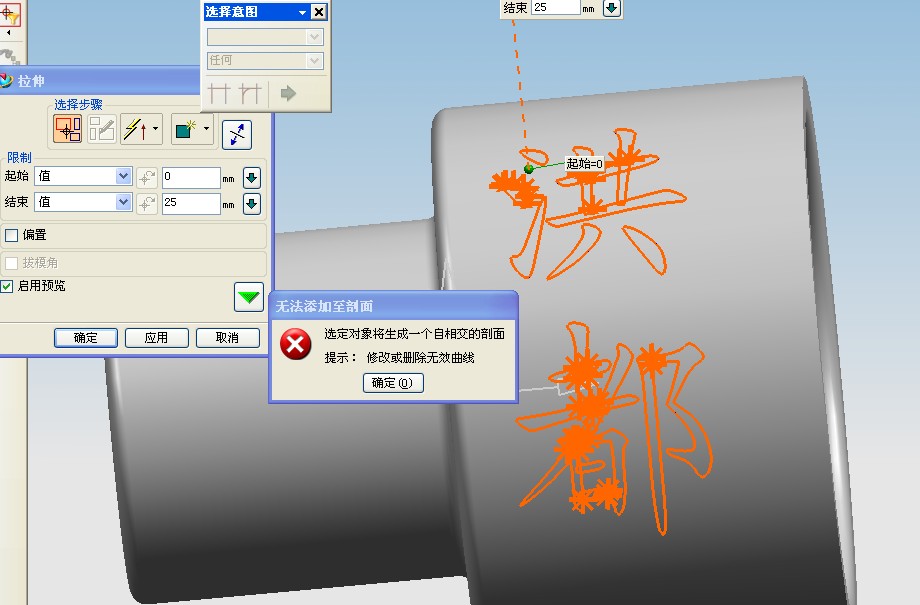Click the 起始 row measure icon
The height and width of the screenshot is (605, 920).
(x=147, y=177)
